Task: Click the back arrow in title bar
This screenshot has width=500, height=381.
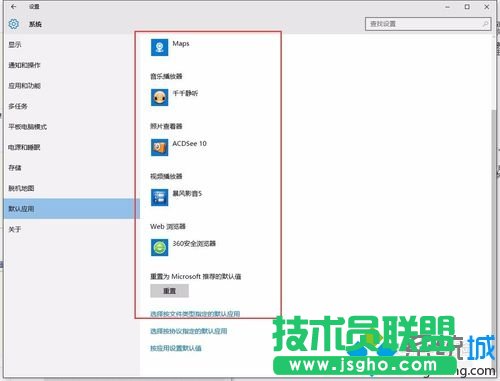Action: [13, 6]
